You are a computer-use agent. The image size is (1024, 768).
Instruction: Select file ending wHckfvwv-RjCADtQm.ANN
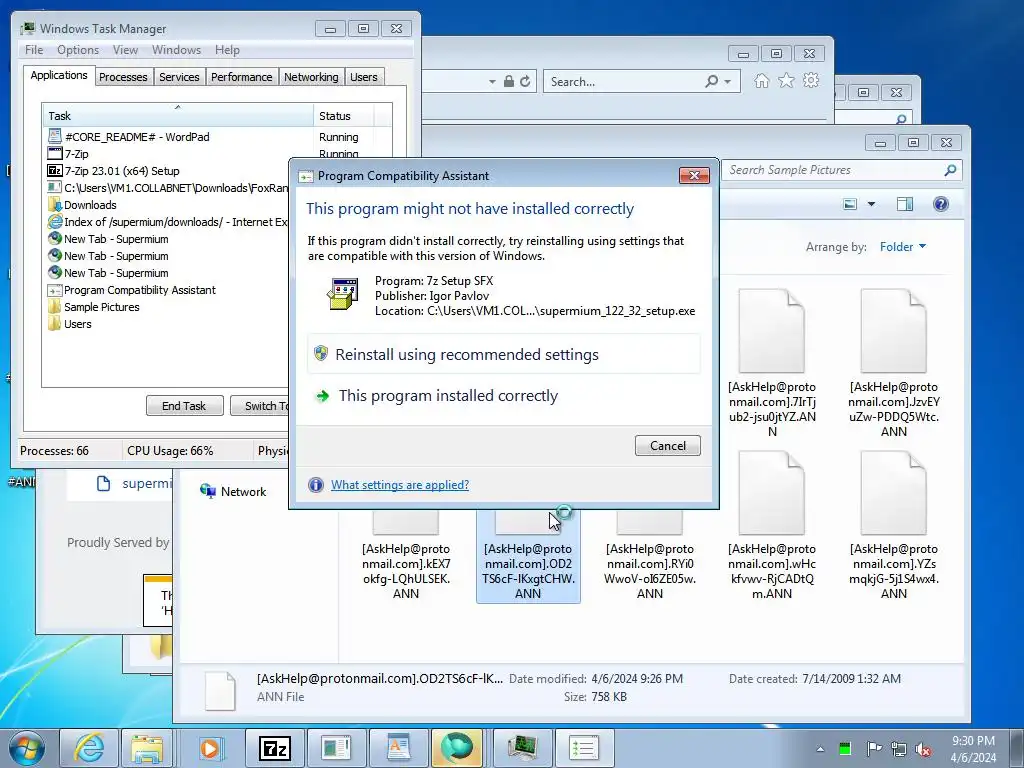(772, 526)
